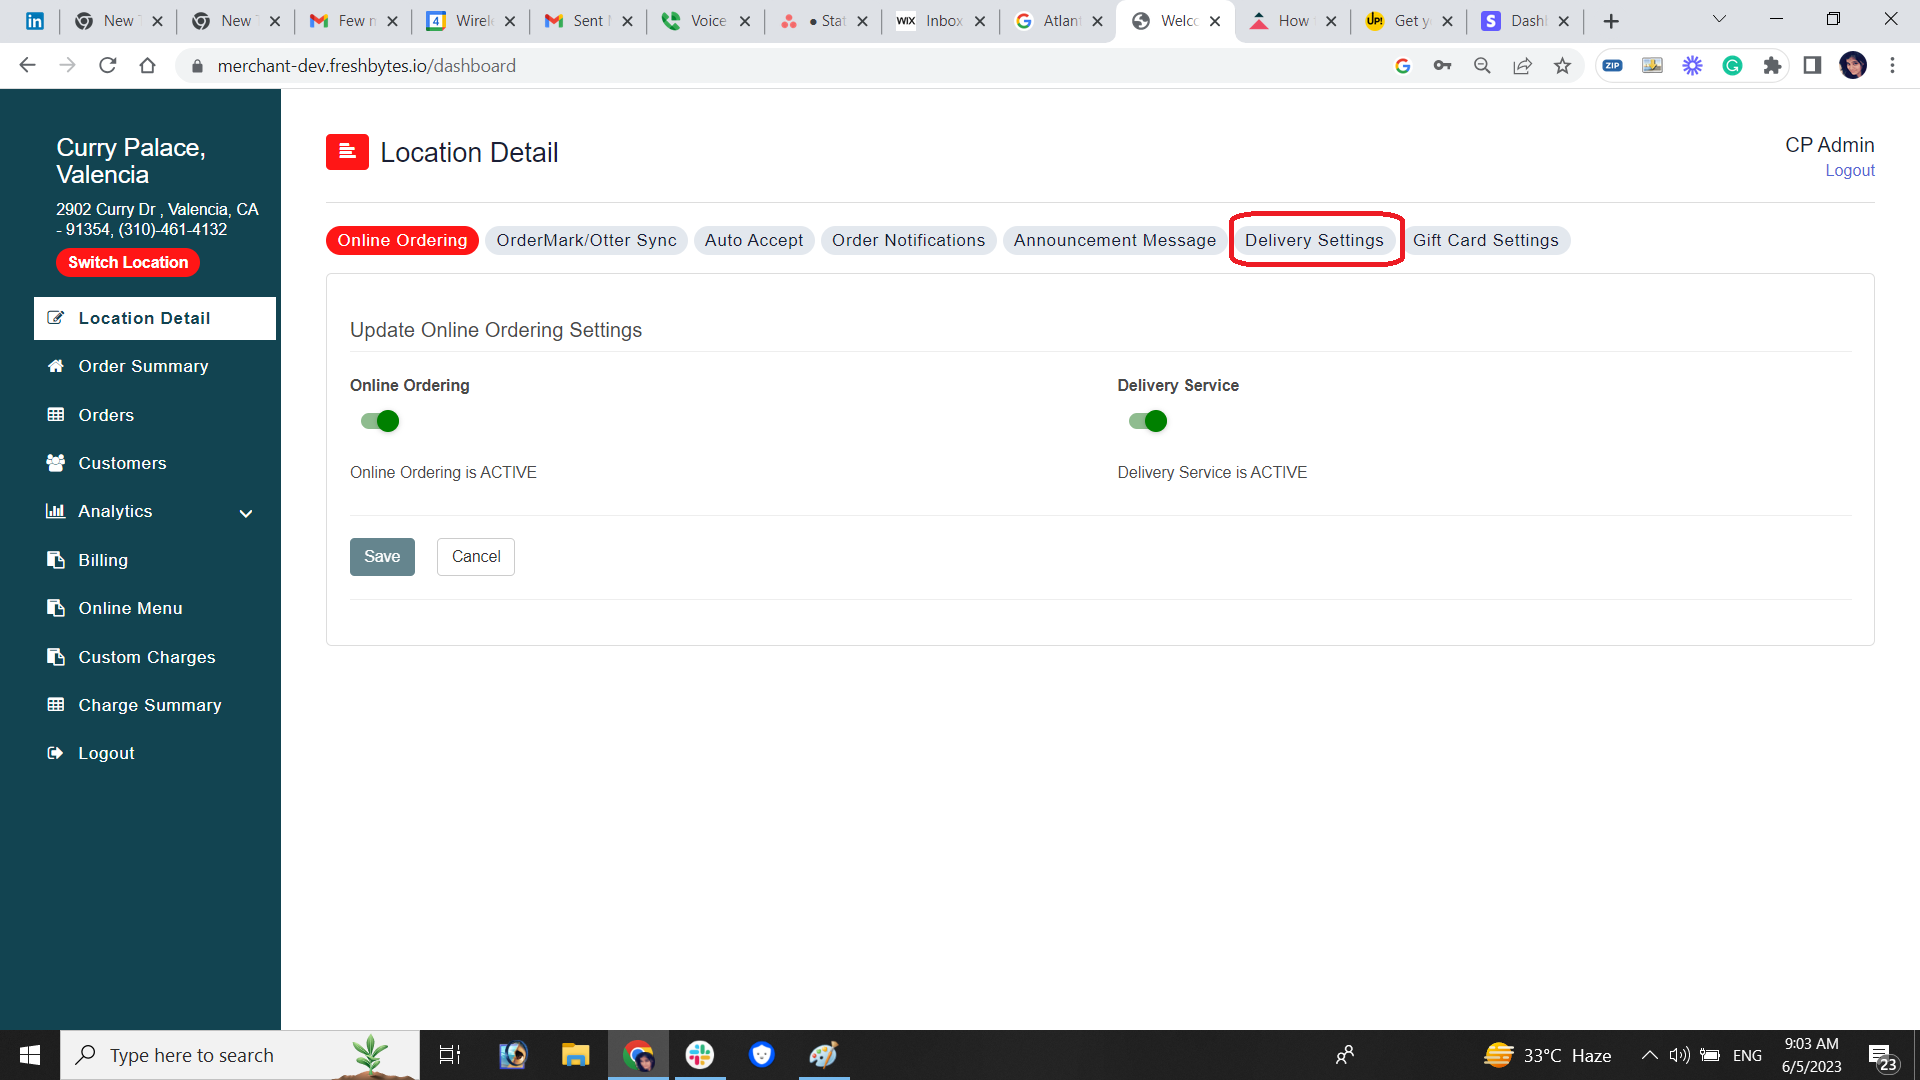Bookmark this page with star icon
This screenshot has height=1080, width=1920.
pos(1562,66)
